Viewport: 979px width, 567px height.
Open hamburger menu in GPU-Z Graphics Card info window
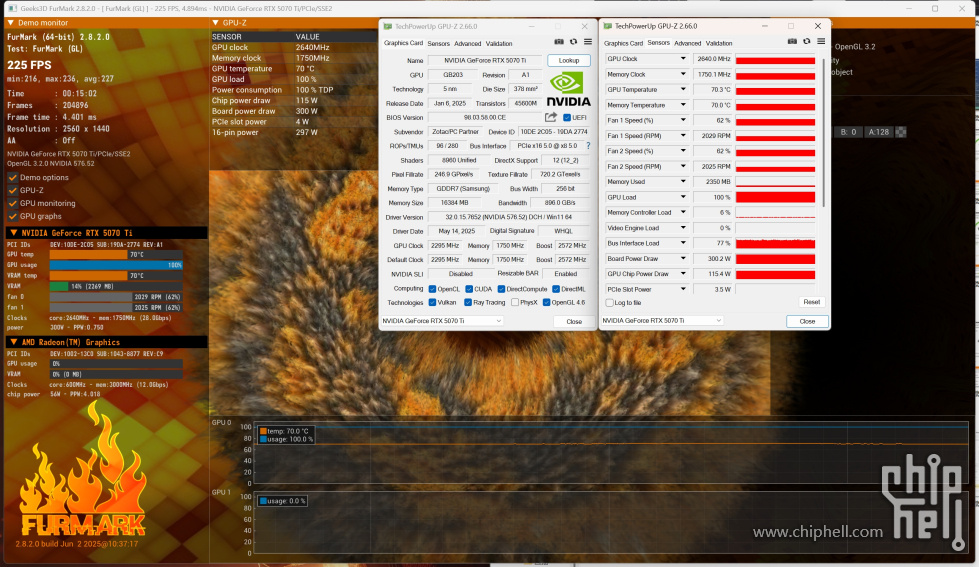tap(588, 42)
